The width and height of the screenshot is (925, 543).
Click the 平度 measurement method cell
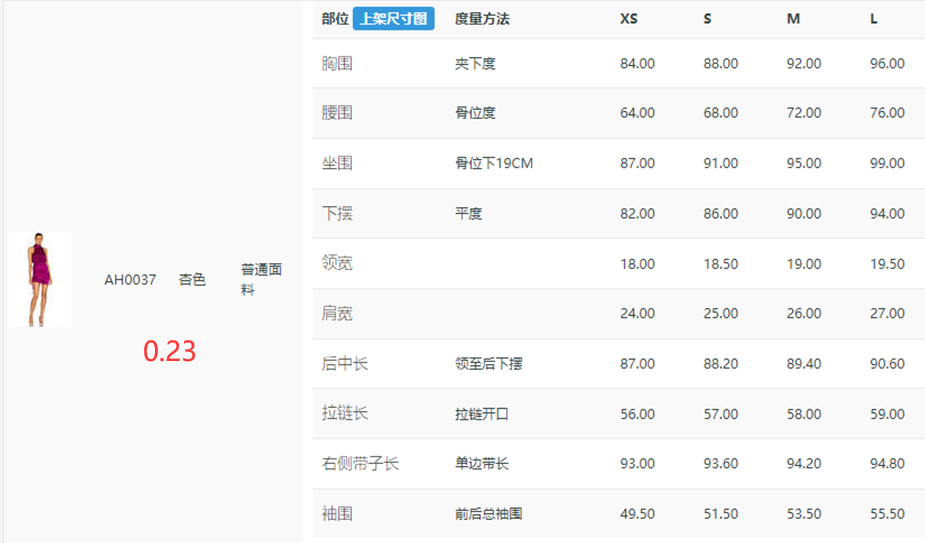point(468,213)
